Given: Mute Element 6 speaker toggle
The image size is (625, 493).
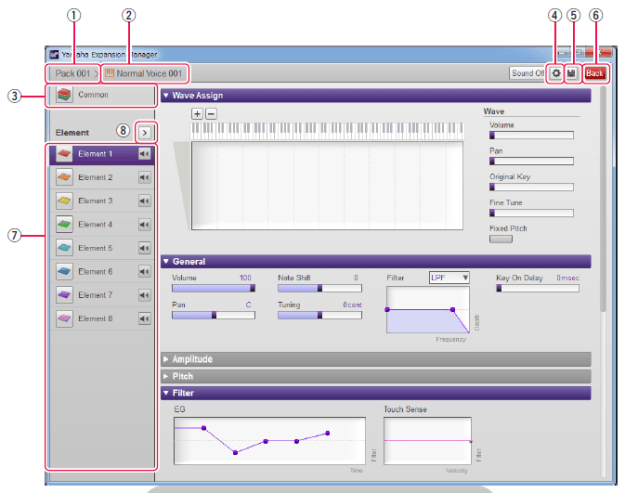Looking at the screenshot, I should coord(144,271).
